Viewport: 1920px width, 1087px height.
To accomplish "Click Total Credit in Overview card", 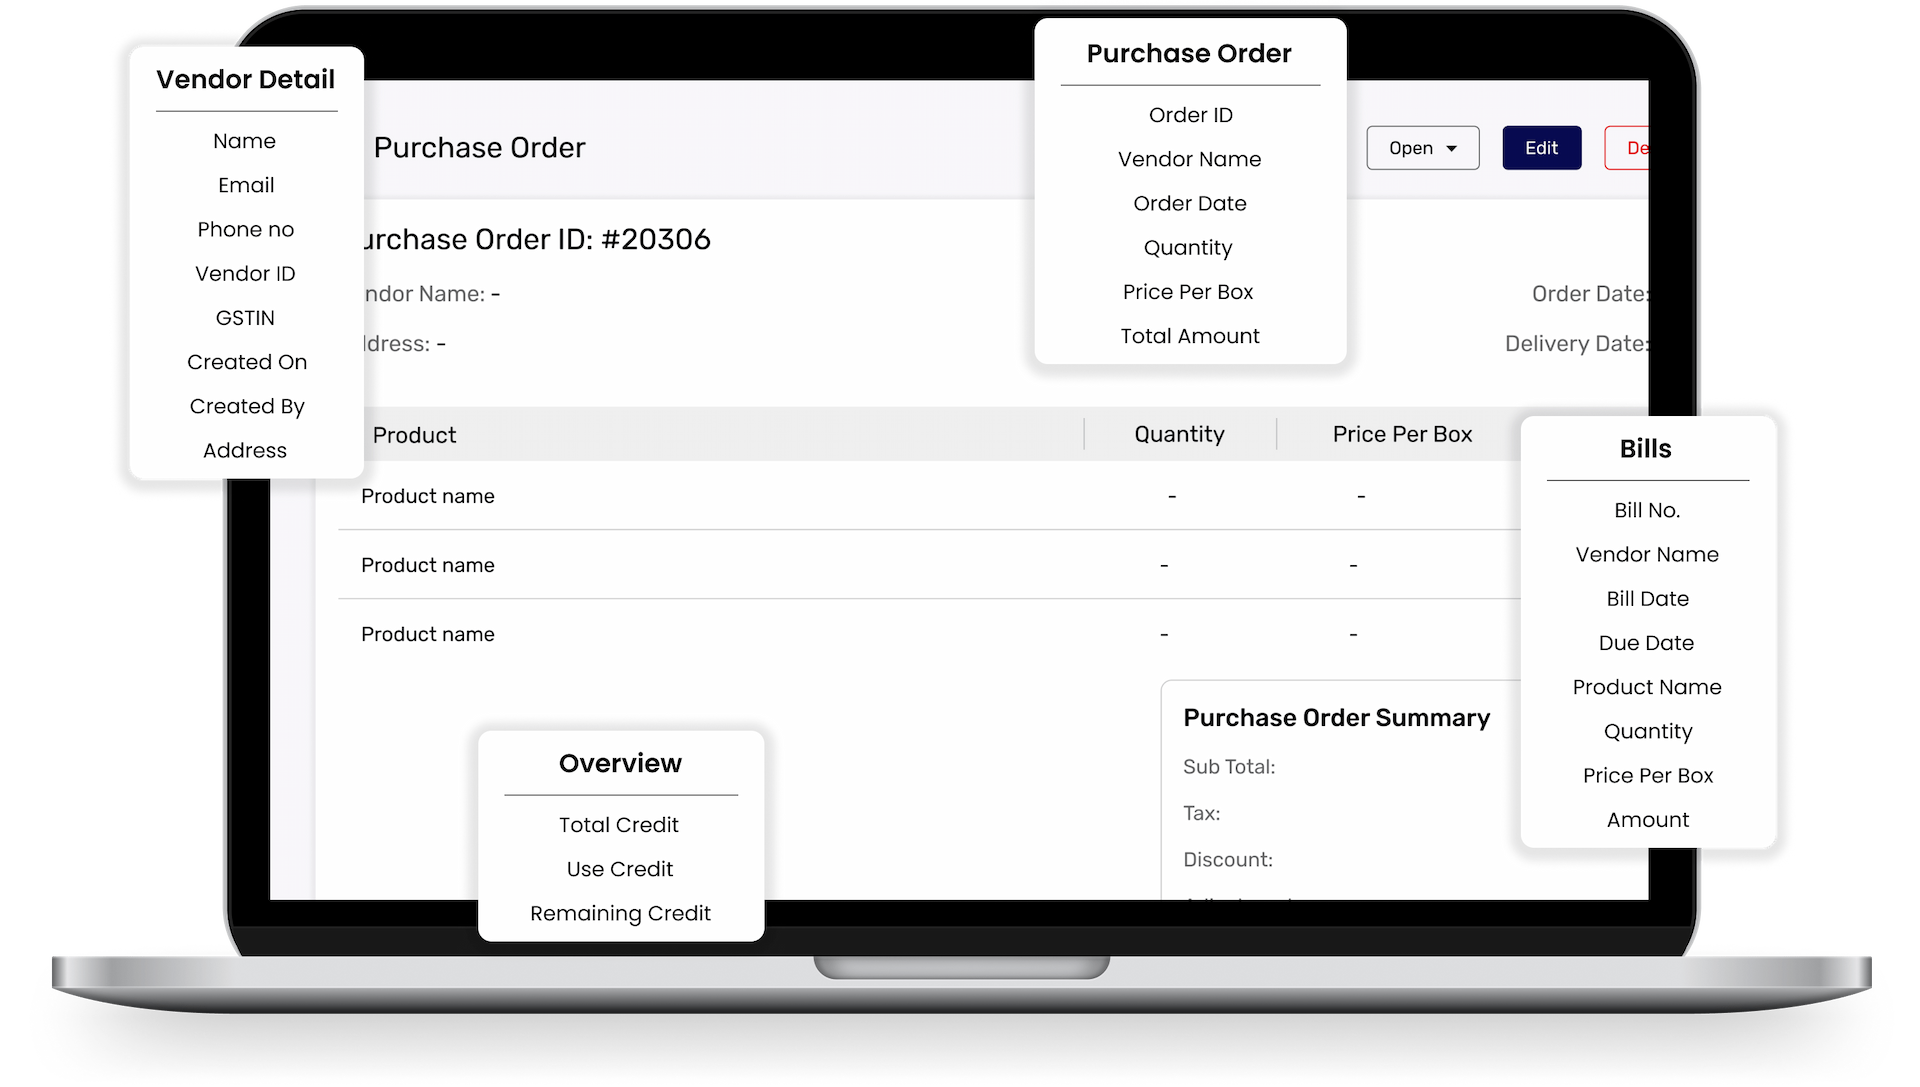I will coord(619,825).
